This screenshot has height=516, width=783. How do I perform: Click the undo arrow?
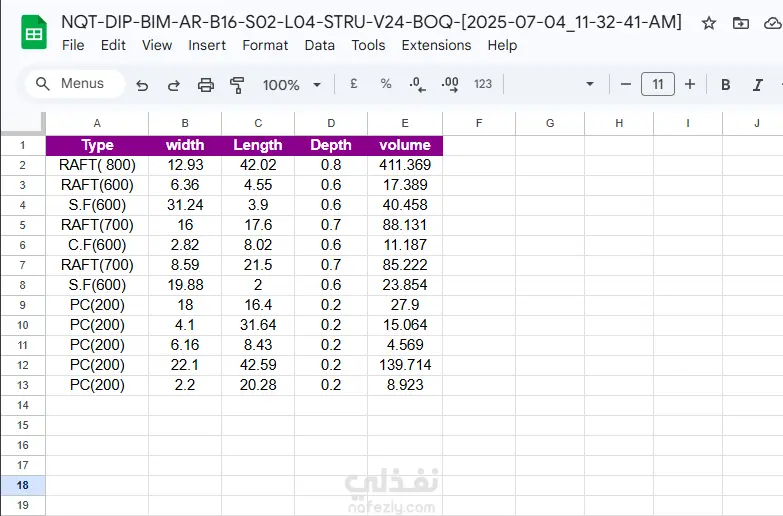(142, 85)
